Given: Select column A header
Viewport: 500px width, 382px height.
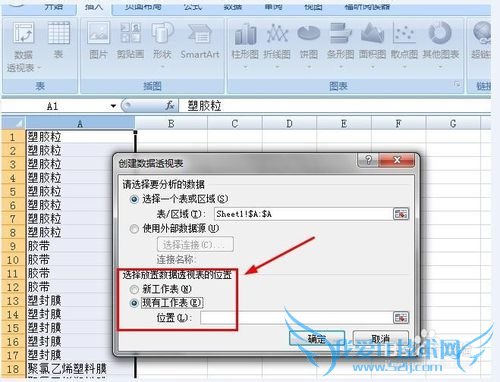Looking at the screenshot, I should coord(80,124).
